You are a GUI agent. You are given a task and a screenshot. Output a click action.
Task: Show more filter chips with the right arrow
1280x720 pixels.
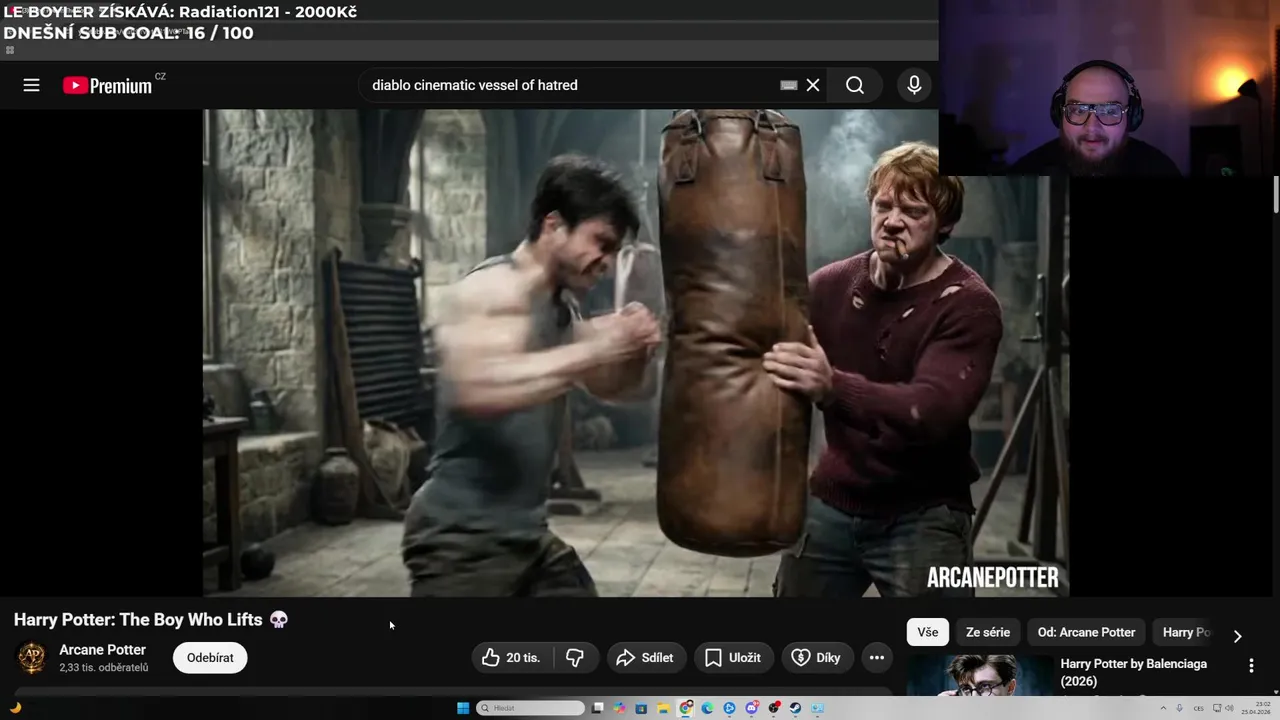click(1237, 636)
